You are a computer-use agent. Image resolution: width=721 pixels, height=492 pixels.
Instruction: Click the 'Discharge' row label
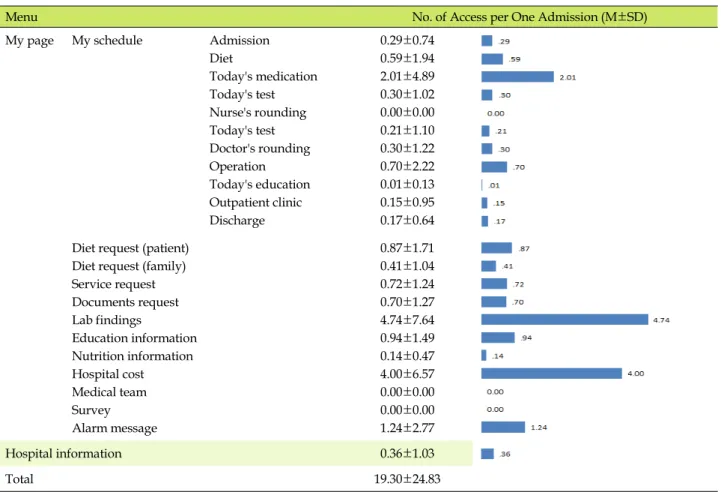pyautogui.click(x=237, y=221)
